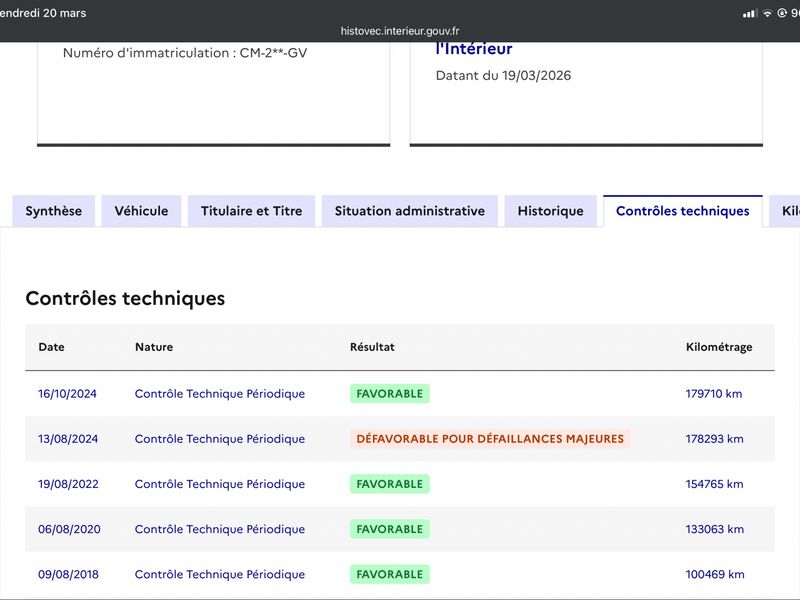This screenshot has width=800, height=600.
Task: Click the 178293 km mileage entry
Action: (x=714, y=439)
